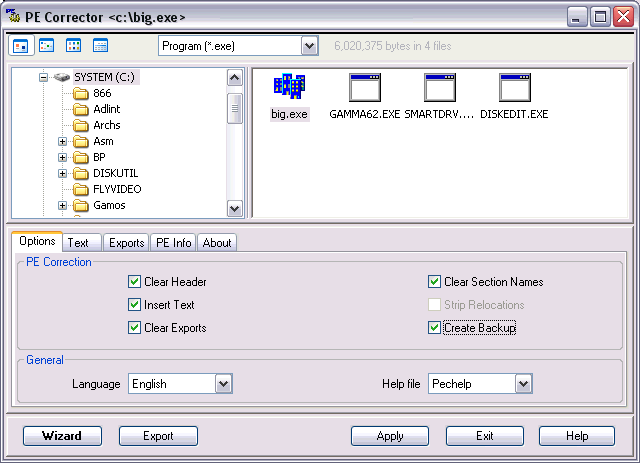This screenshot has width=640, height=463.
Task: Click the Gamos folder icon
Action: (x=81, y=205)
